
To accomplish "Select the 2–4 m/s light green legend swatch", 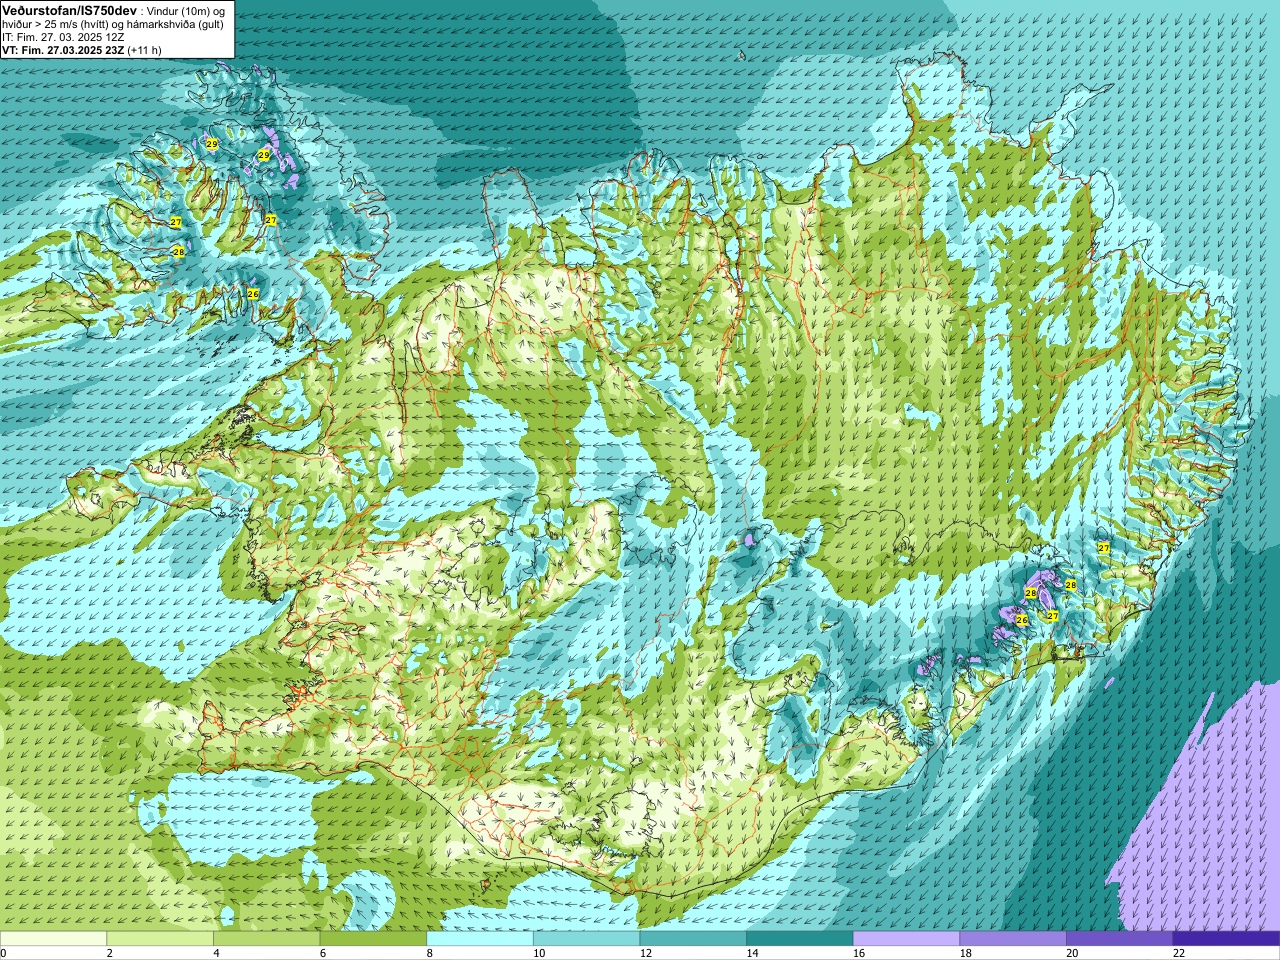I will point(160,939).
